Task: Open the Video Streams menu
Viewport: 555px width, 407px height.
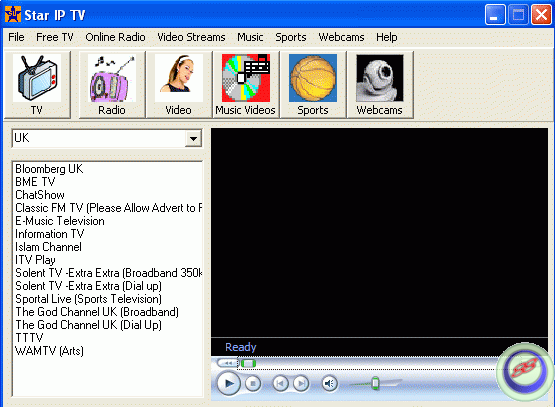Action: point(191,37)
